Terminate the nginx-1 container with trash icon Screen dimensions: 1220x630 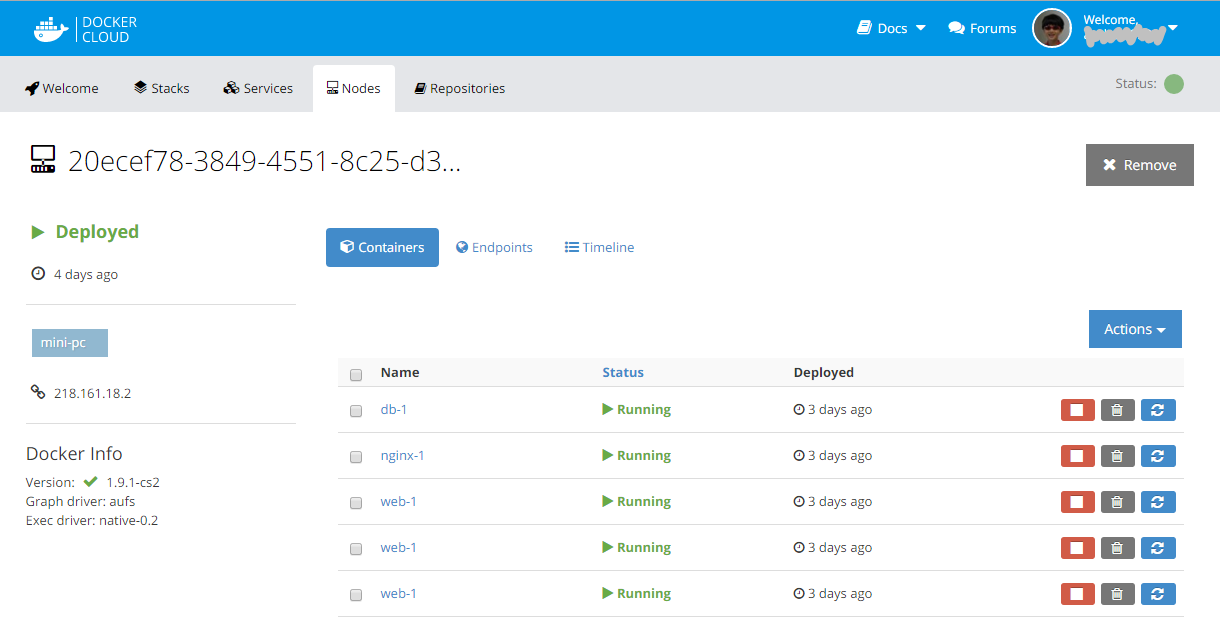click(x=1117, y=456)
